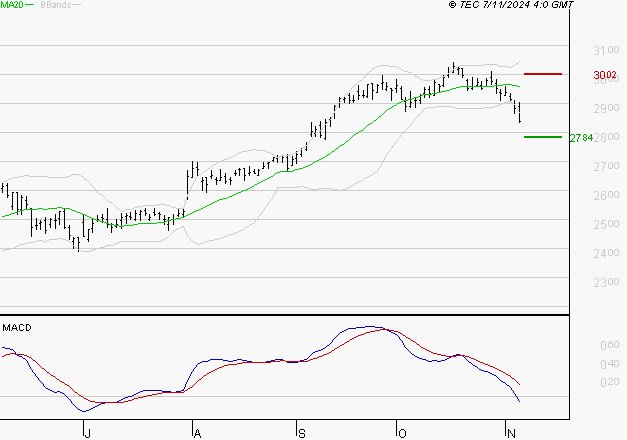Click the BBands legend label
Image resolution: width=627 pixels, height=440 pixels.
tap(56, 5)
